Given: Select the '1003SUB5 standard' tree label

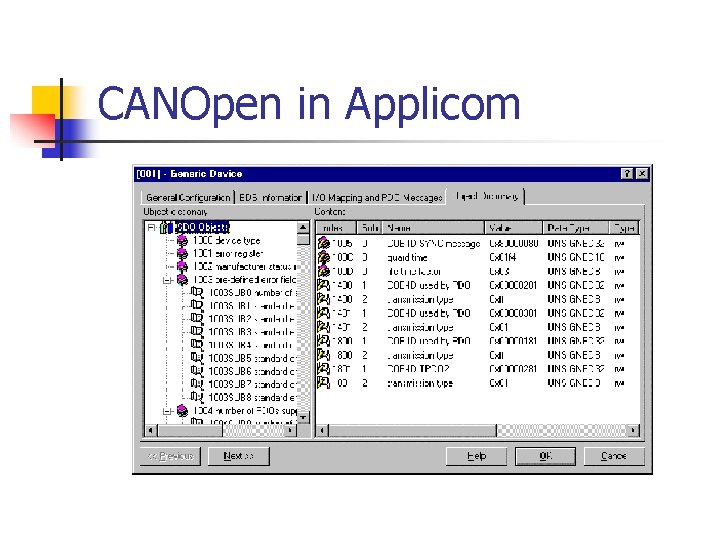Looking at the screenshot, I should coord(253,358).
